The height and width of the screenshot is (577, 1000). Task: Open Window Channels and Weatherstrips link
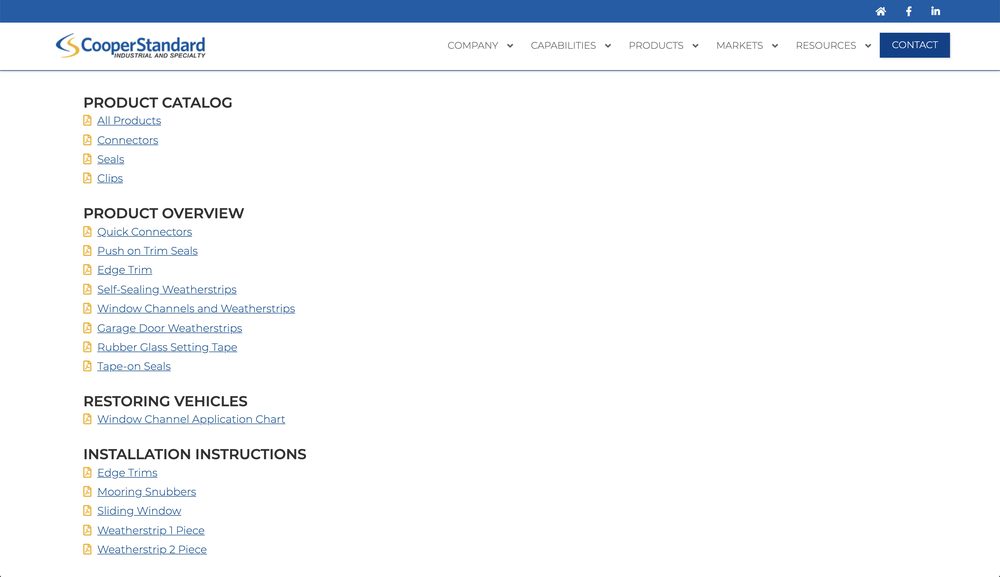click(196, 309)
